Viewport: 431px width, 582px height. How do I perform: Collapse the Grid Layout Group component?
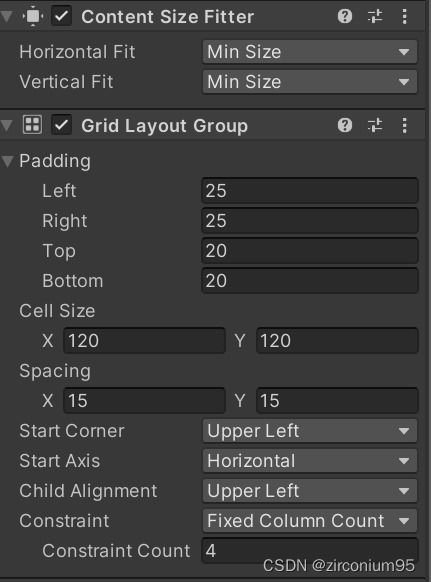[x=6, y=125]
